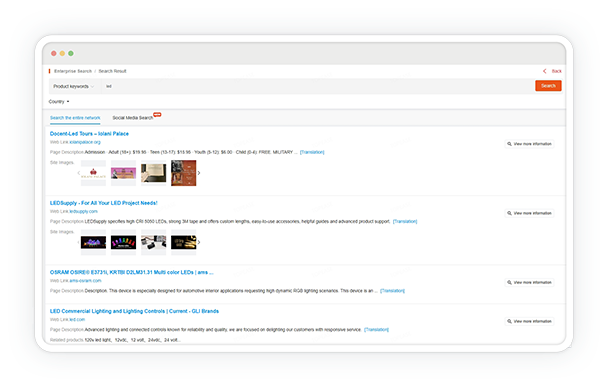Open LEDSupply rainbow colored LEDs thumbnail
The image size is (609, 388).
pos(124,242)
